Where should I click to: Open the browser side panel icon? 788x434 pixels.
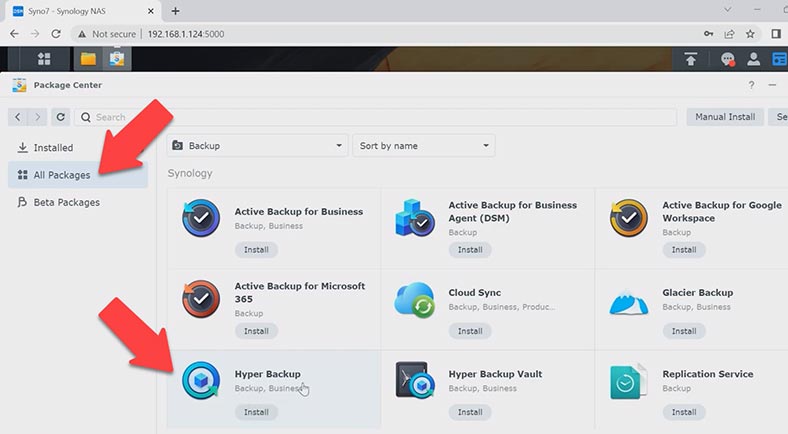(776, 34)
